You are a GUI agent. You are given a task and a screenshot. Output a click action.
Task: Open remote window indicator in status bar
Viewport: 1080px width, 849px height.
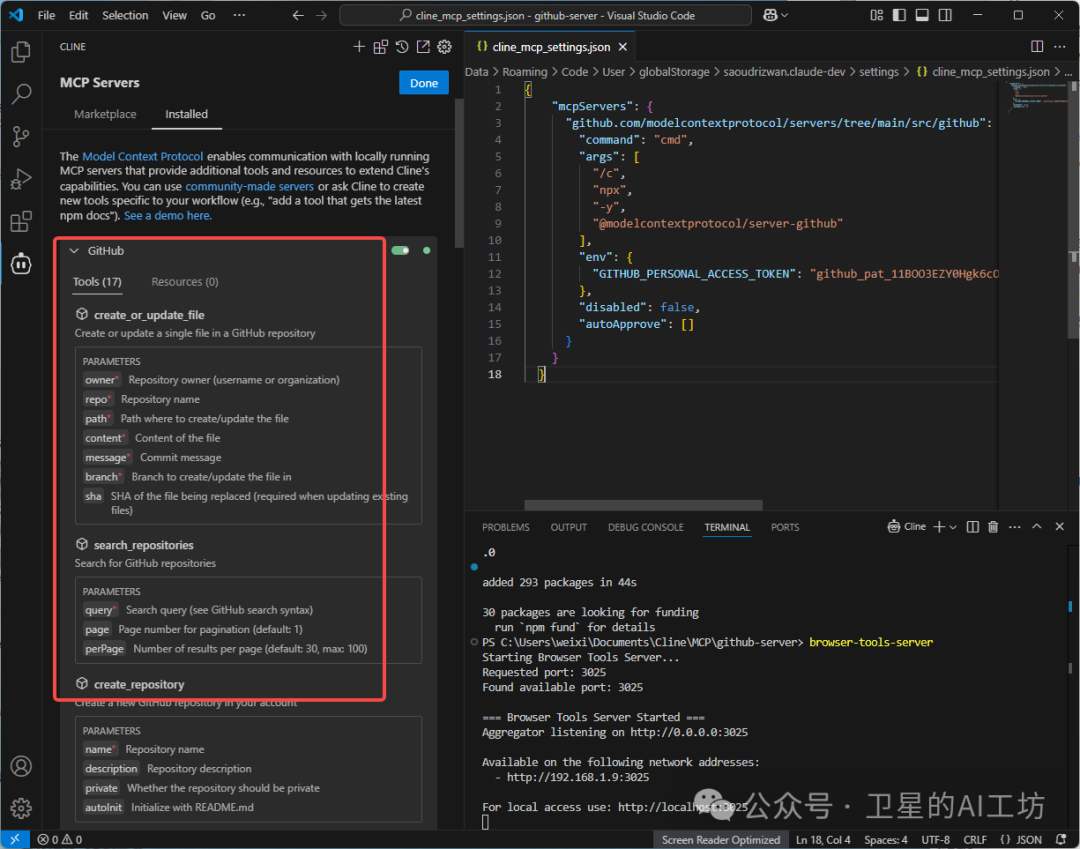click(14, 839)
